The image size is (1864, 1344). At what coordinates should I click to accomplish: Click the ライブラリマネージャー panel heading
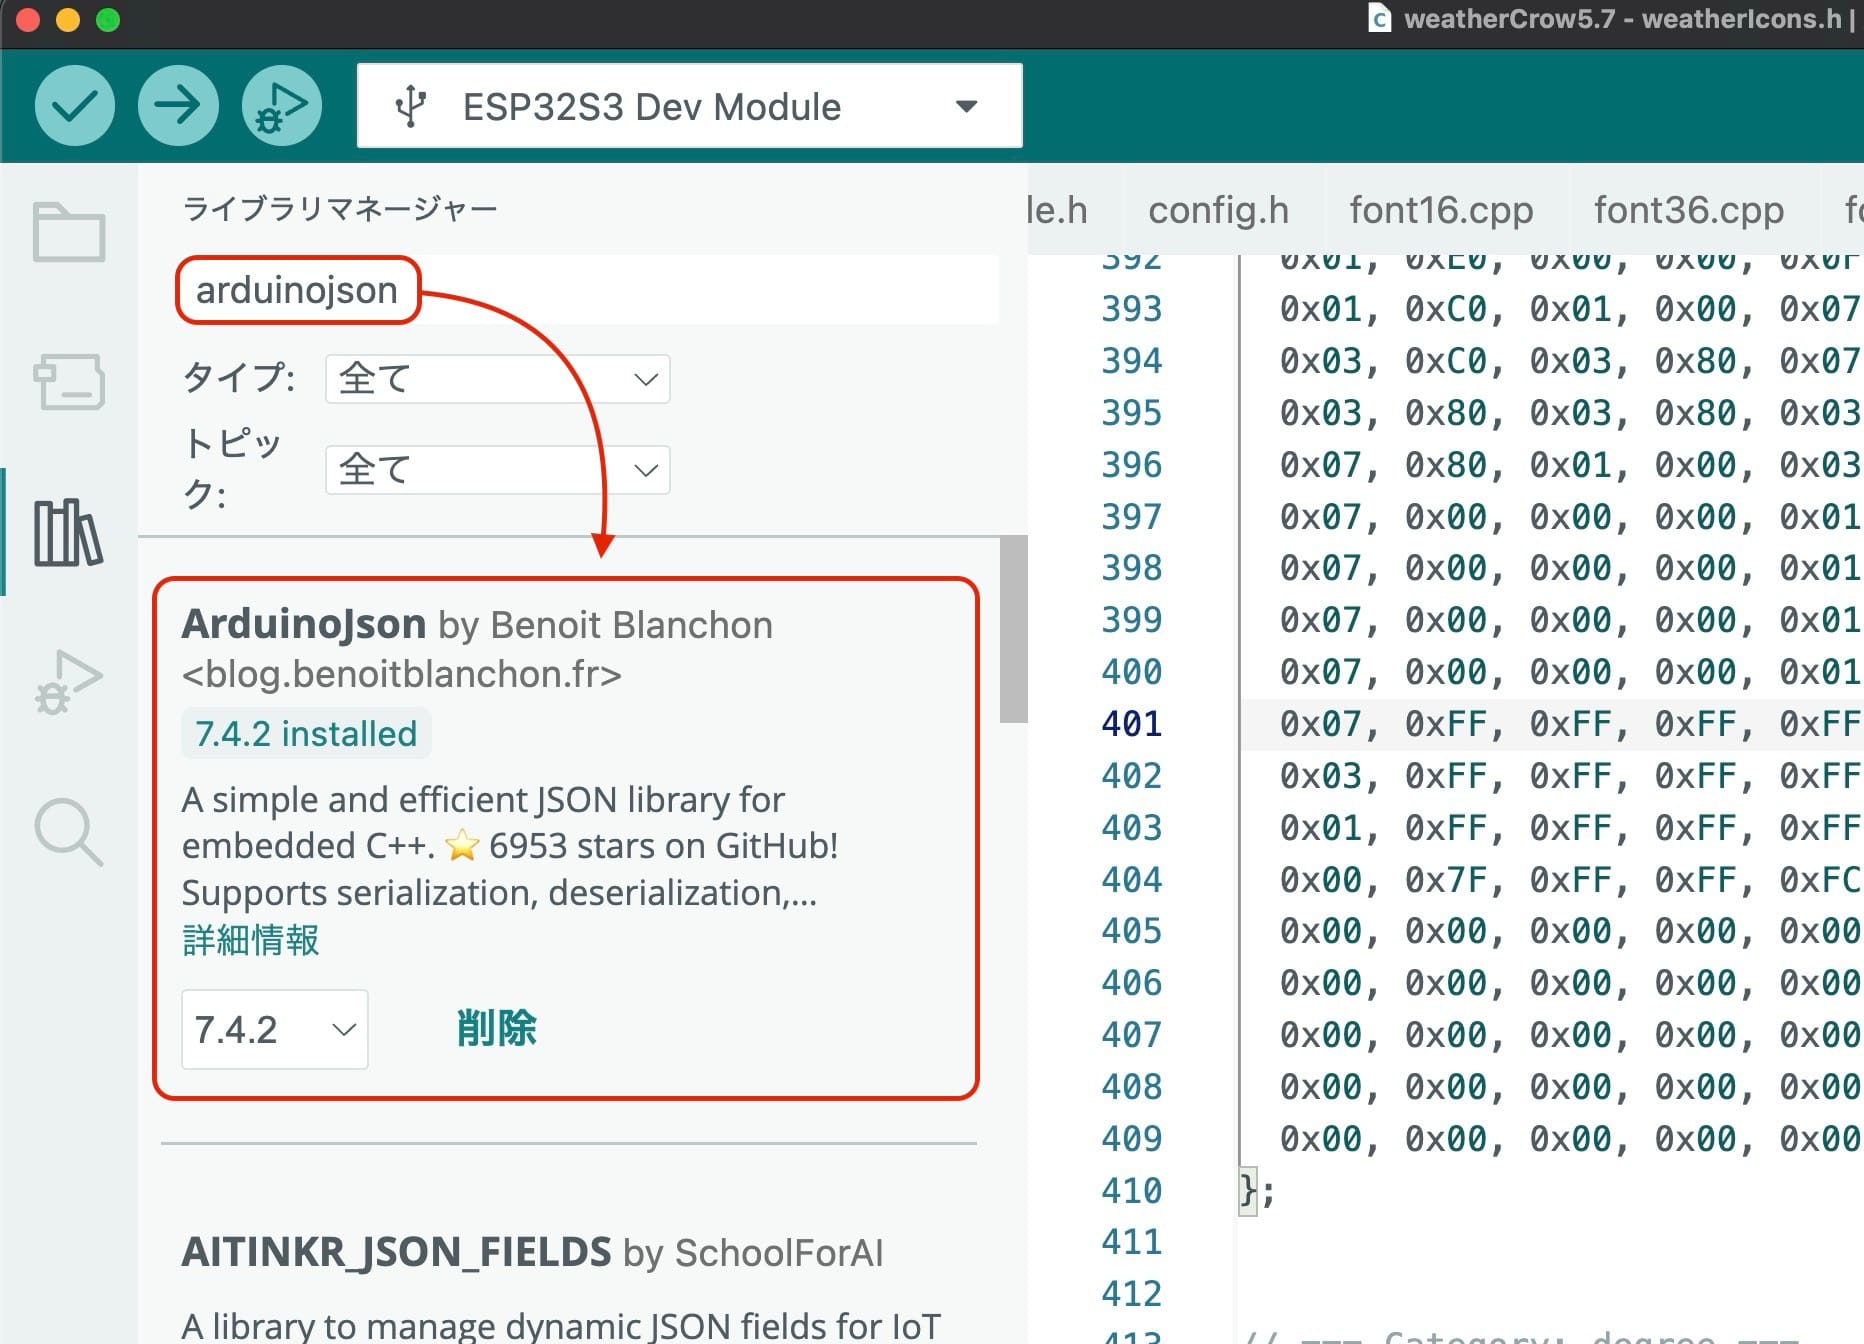pyautogui.click(x=340, y=209)
